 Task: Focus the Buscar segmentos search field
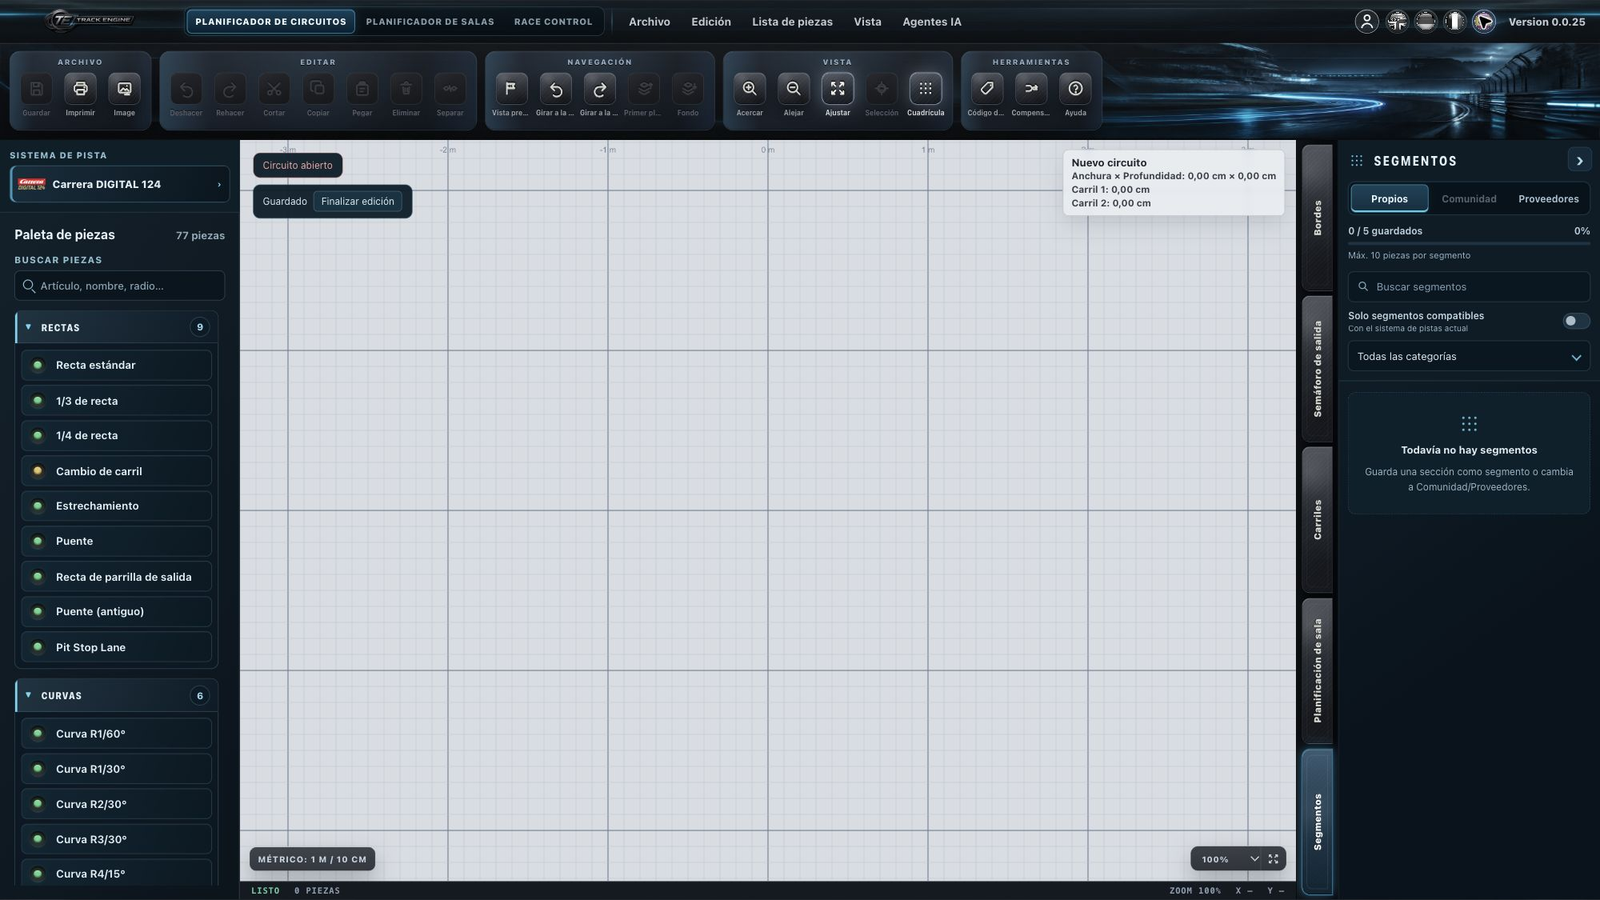pyautogui.click(x=1468, y=287)
